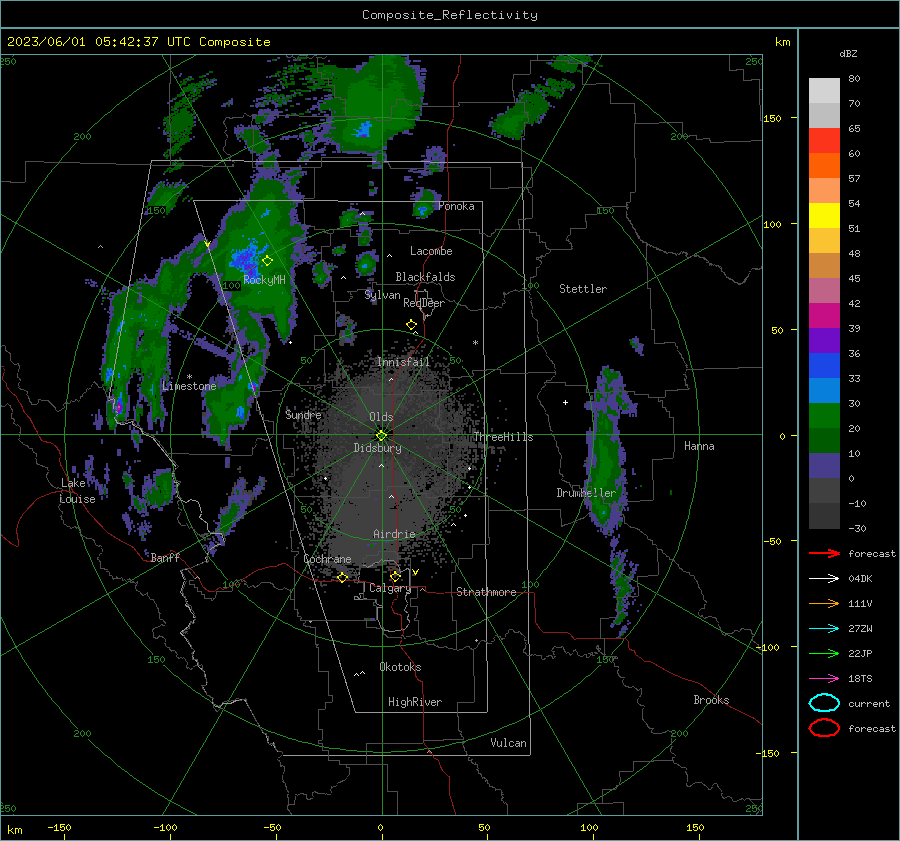Click the asterisk marker above Limestone
Viewport: 900px width, 841px height.
click(x=189, y=377)
